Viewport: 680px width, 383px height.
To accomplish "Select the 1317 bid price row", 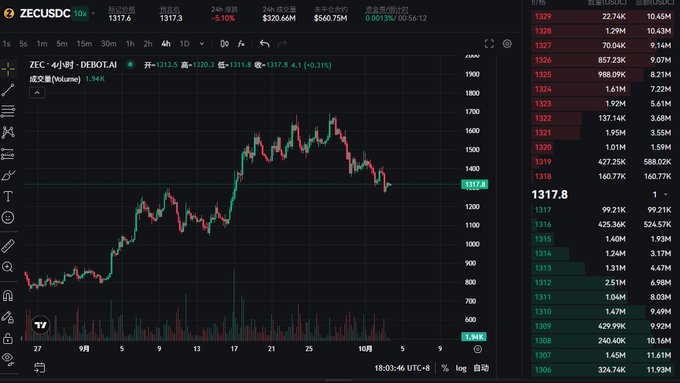I will point(603,210).
